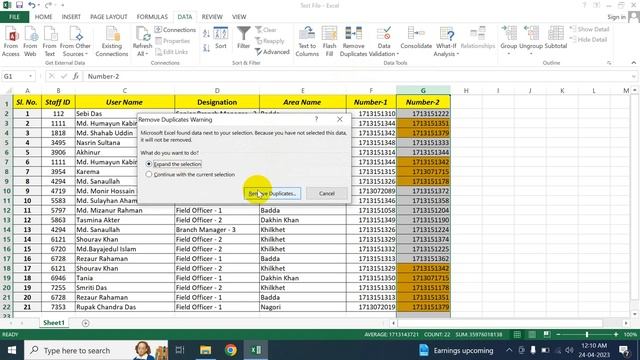Viewport: 640px width, 360px height.
Task: Switch to the FORMULAS tab
Action: point(152,17)
